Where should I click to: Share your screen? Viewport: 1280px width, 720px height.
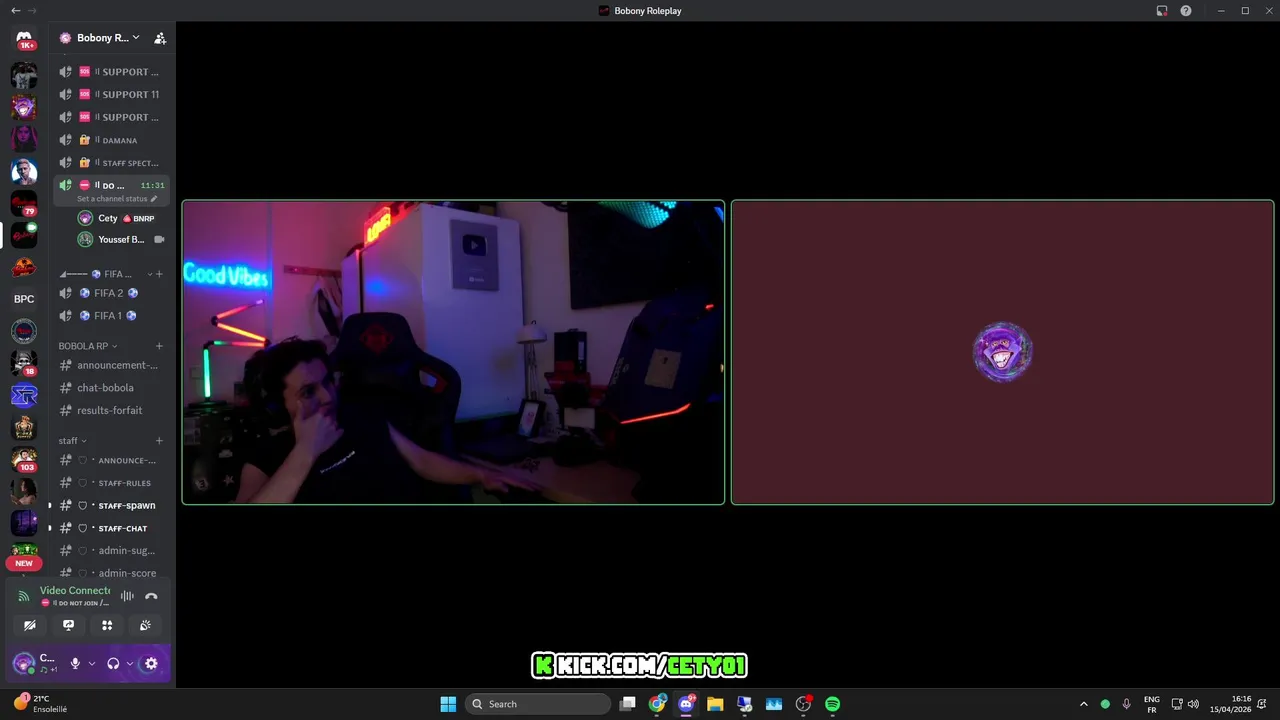click(68, 625)
